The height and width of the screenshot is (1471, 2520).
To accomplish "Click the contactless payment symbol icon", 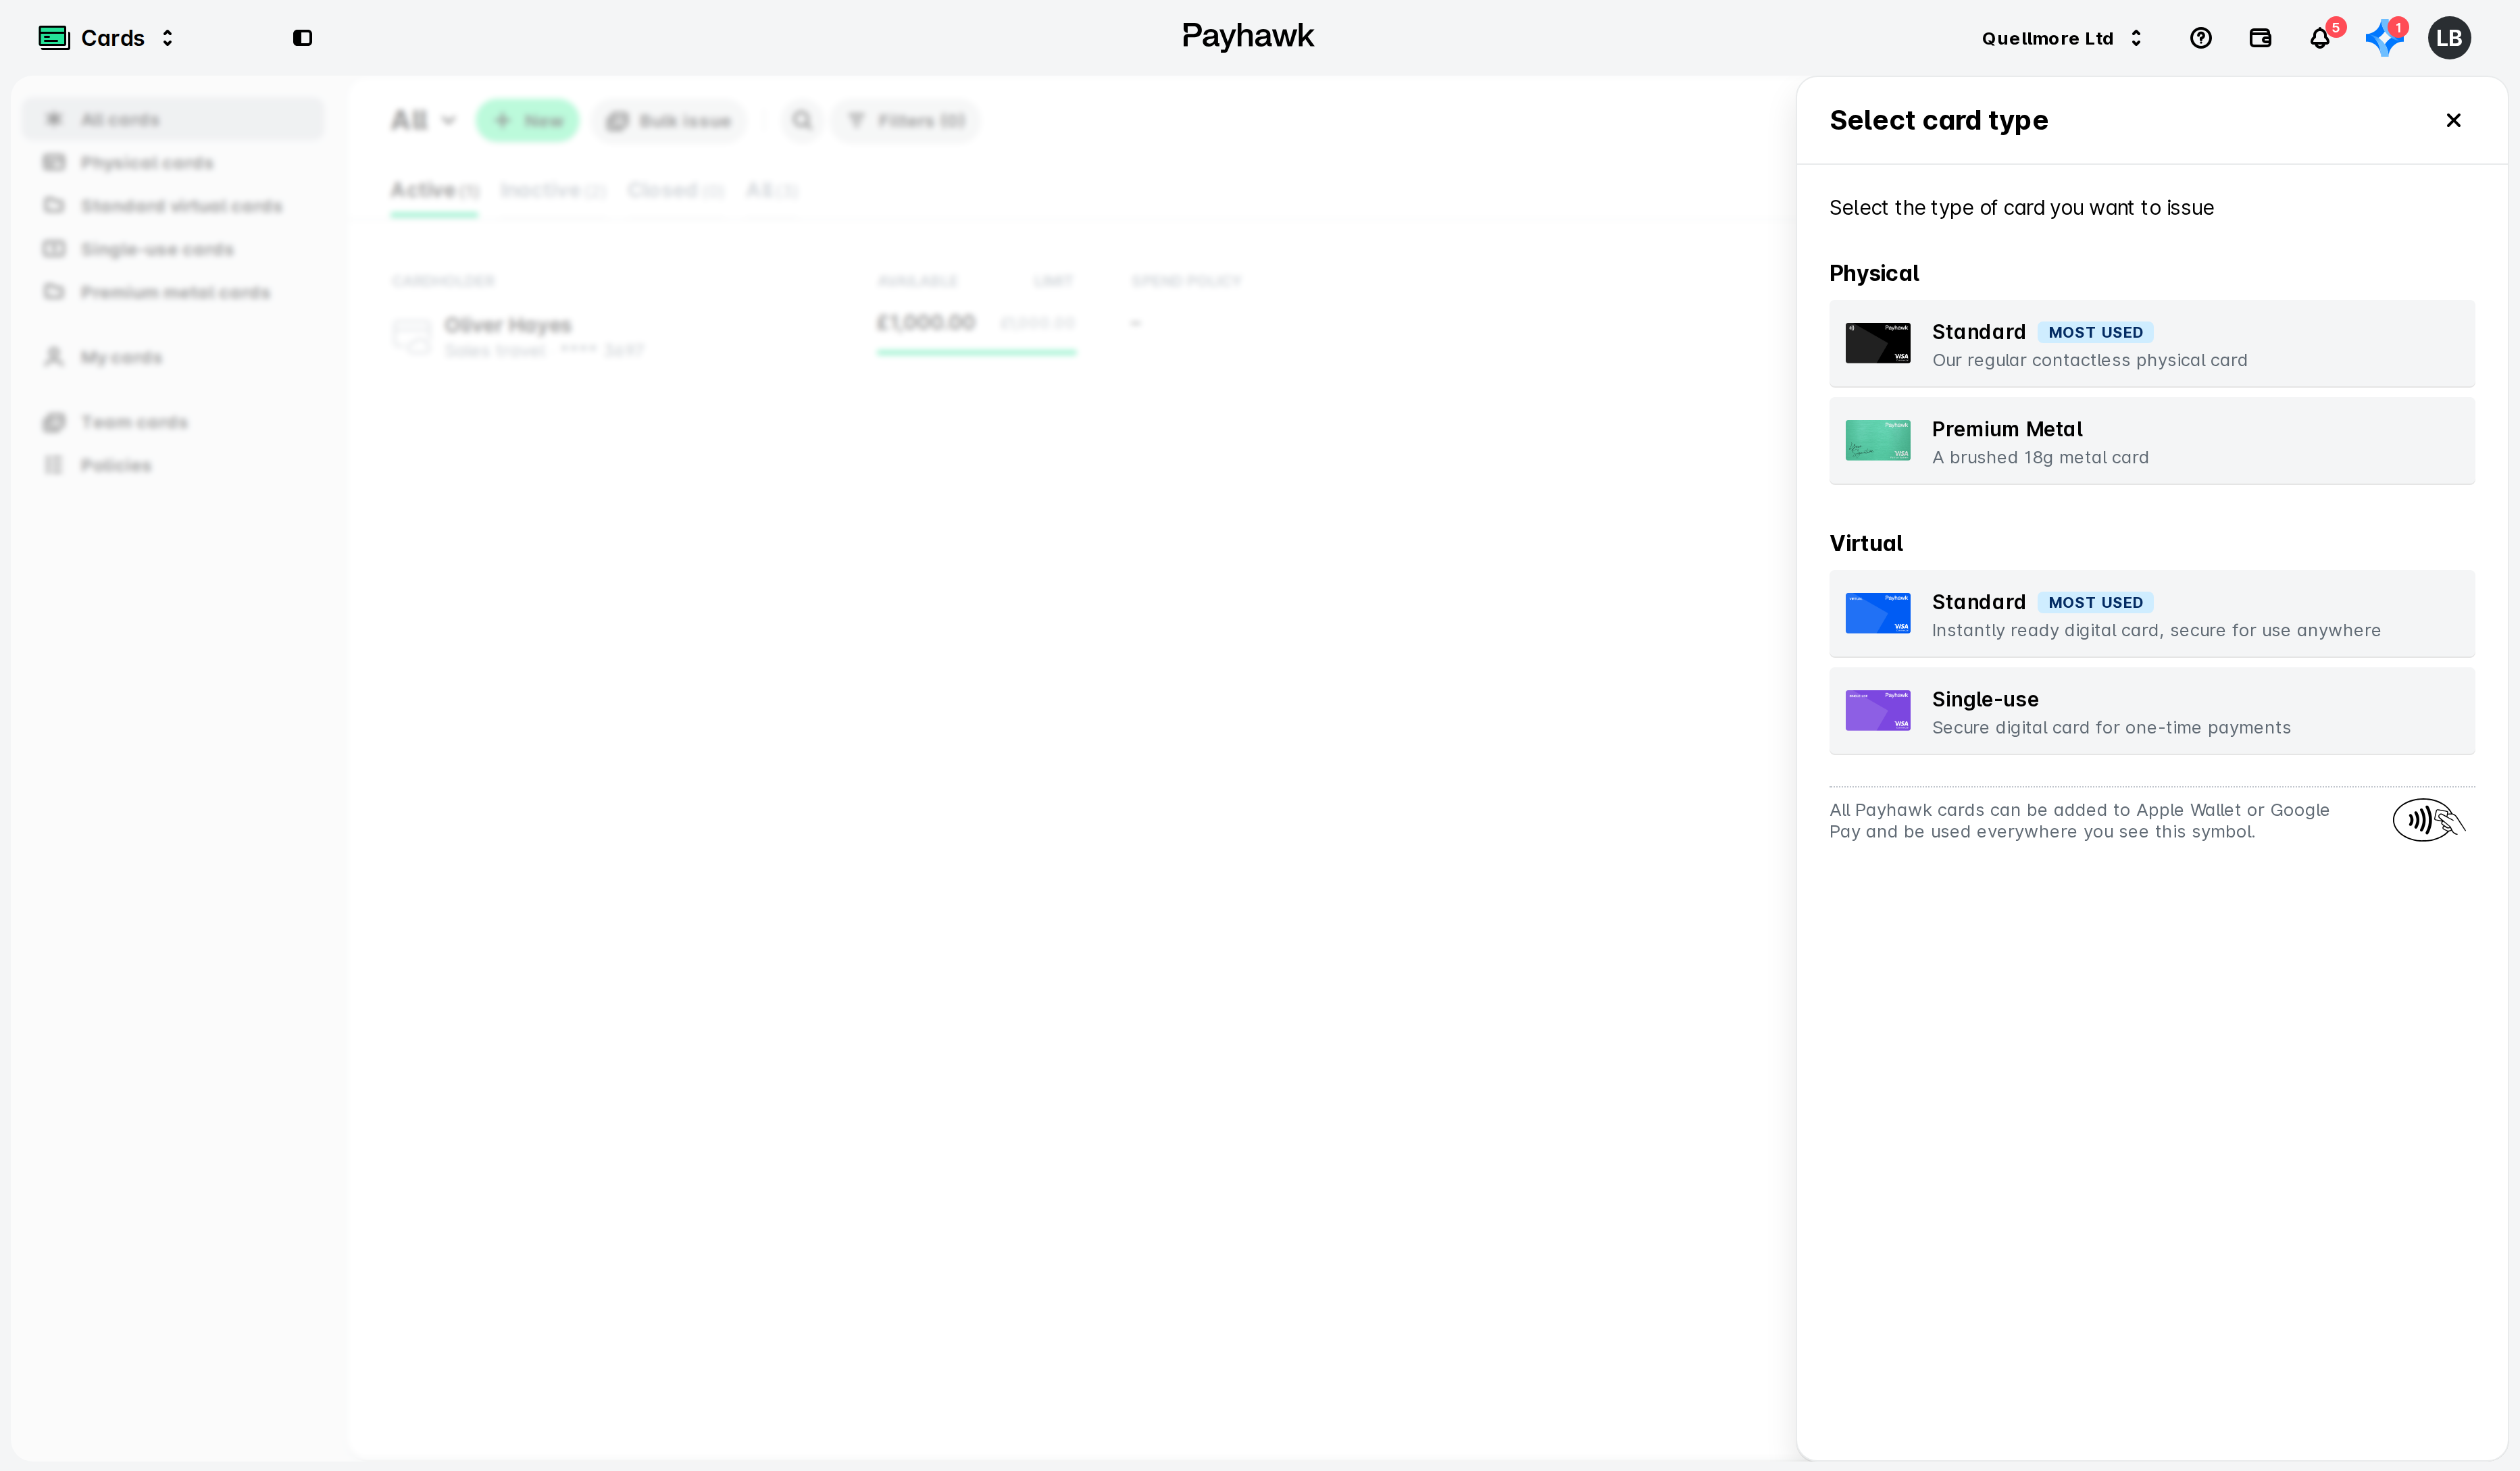I will (x=2428, y=820).
